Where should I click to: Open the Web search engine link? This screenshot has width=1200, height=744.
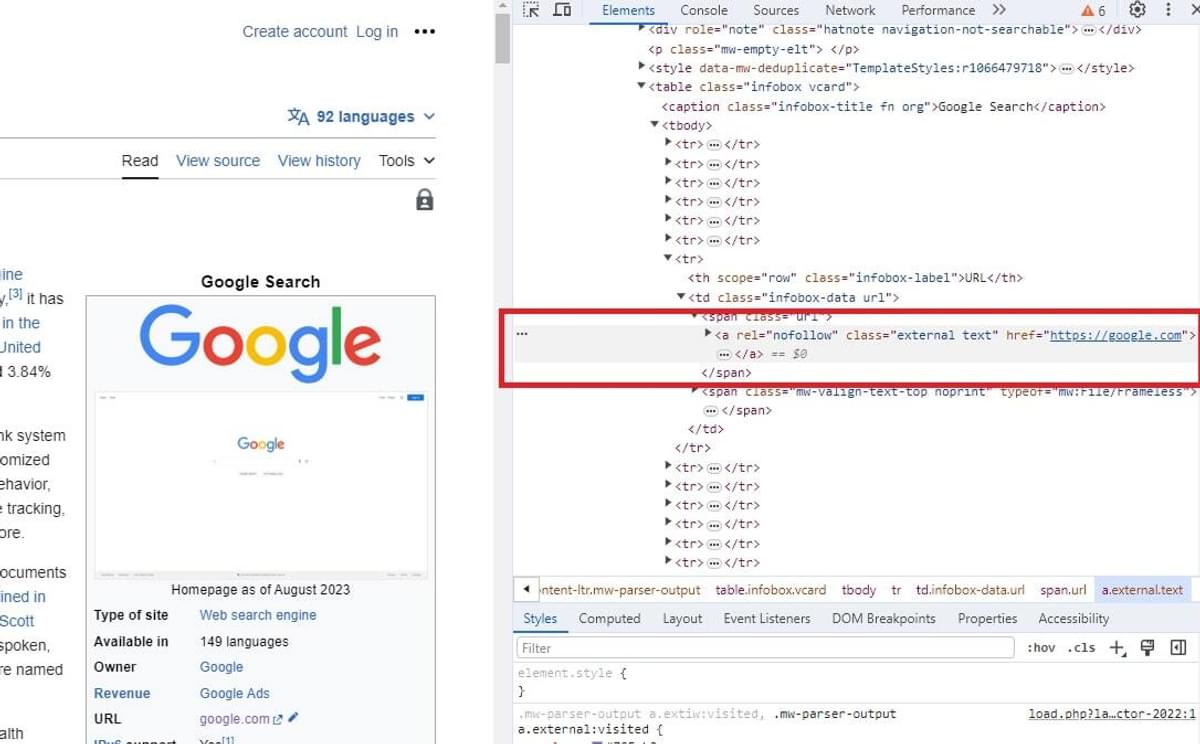[258, 615]
